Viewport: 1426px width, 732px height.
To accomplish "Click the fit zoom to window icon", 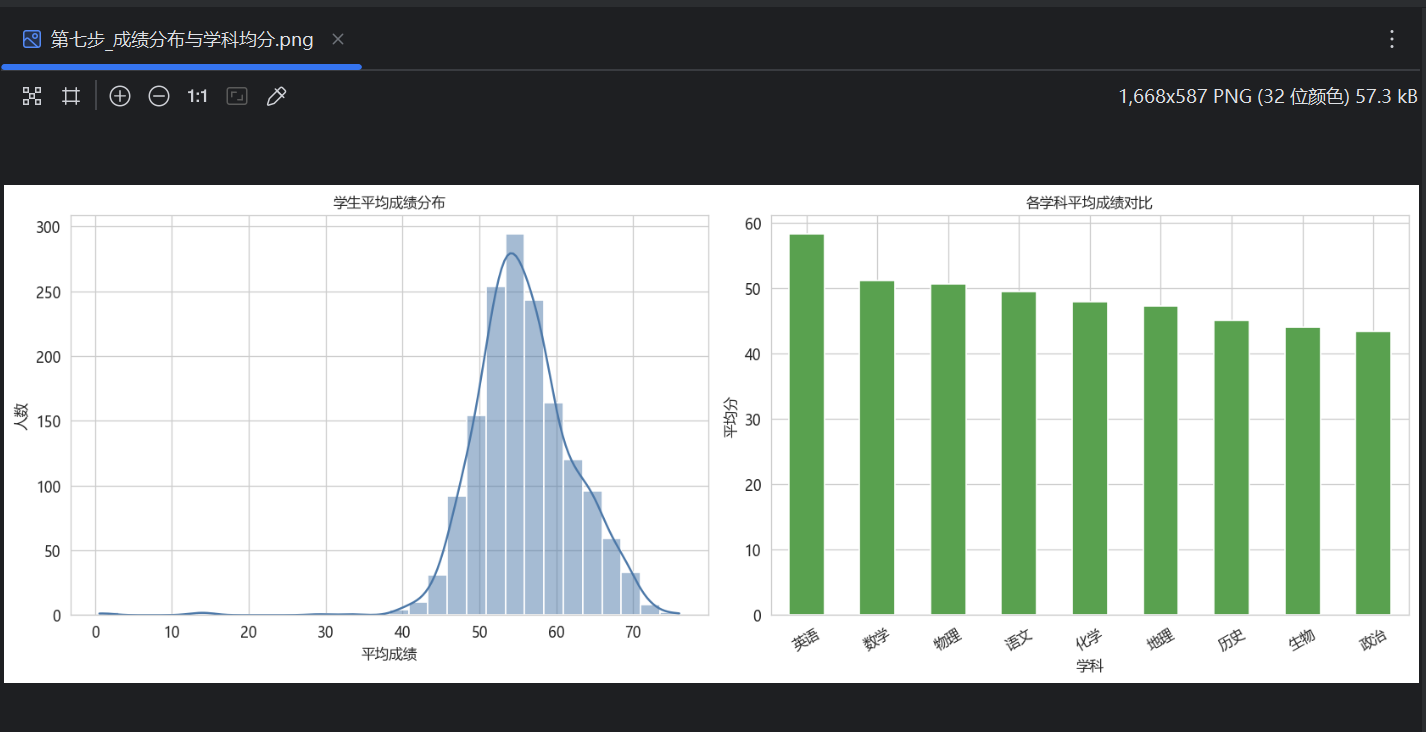I will (x=237, y=96).
